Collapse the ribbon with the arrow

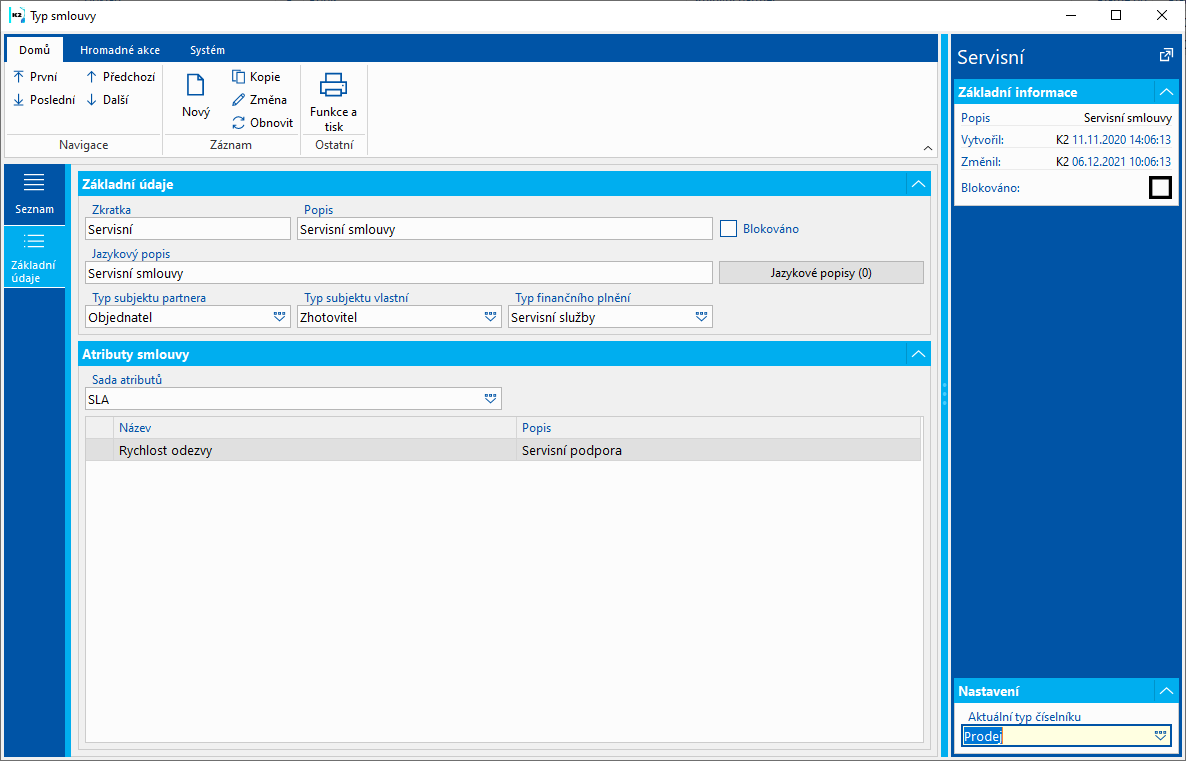click(928, 148)
